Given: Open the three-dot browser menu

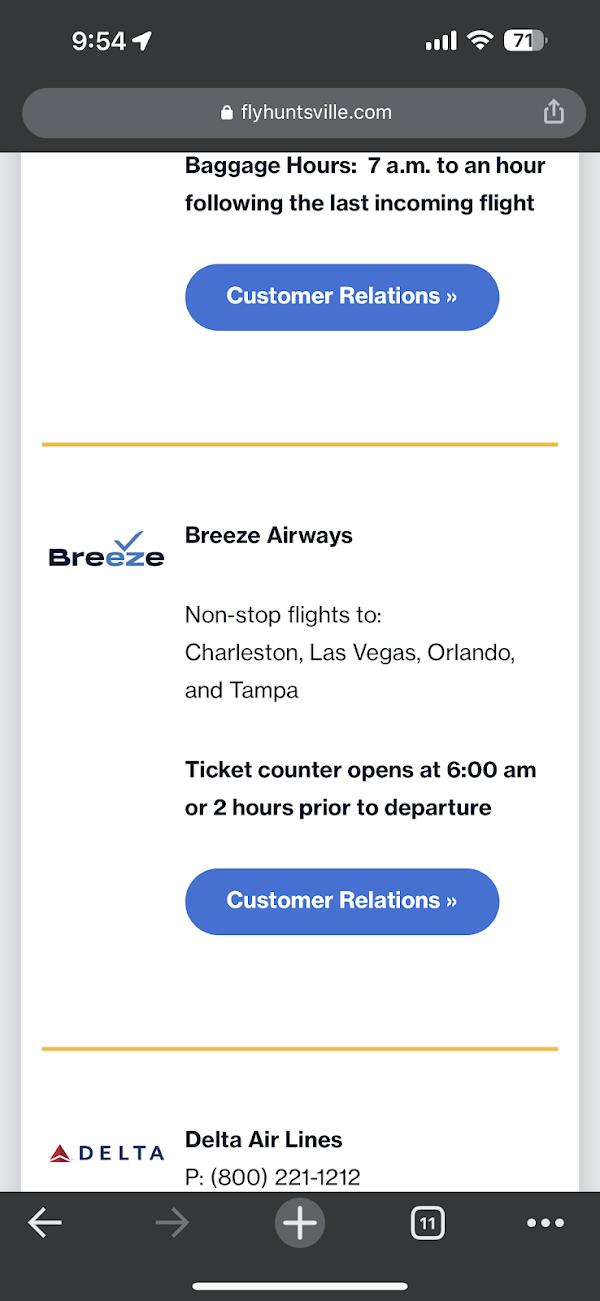Looking at the screenshot, I should point(545,1222).
